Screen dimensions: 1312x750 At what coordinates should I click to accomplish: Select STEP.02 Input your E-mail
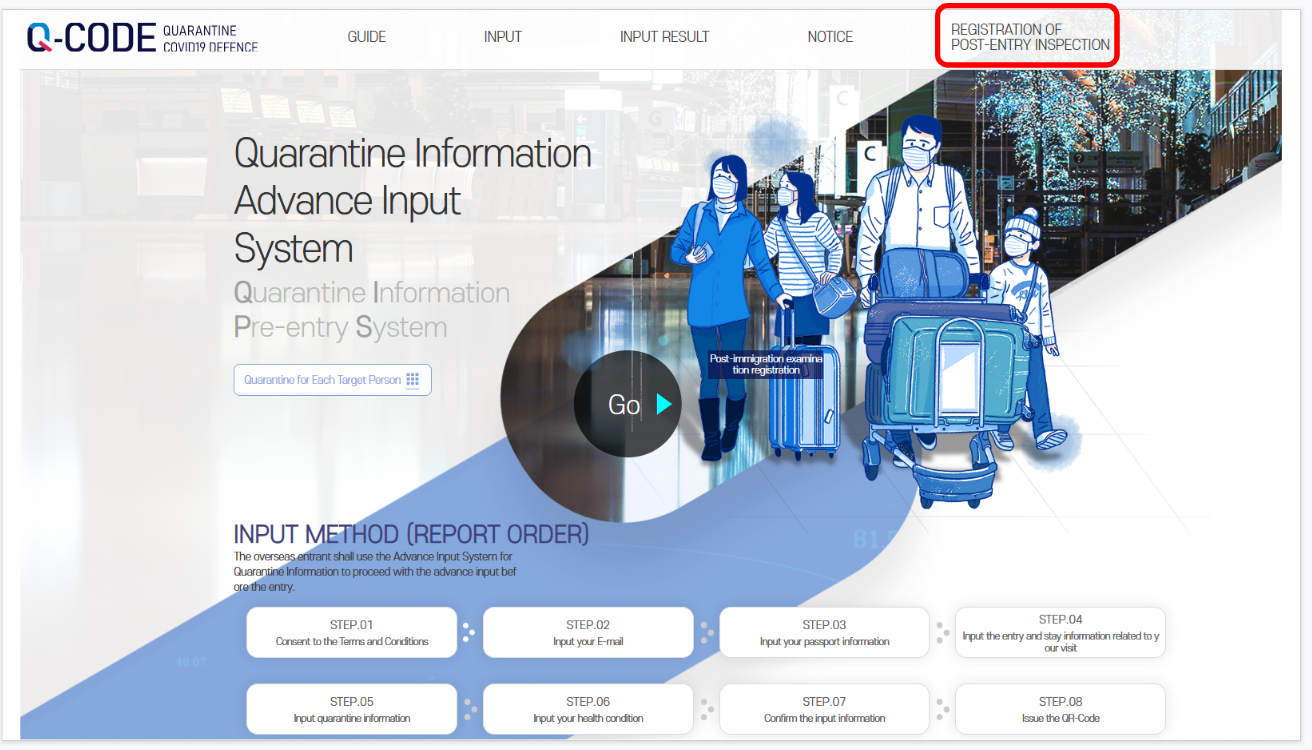pyautogui.click(x=588, y=632)
